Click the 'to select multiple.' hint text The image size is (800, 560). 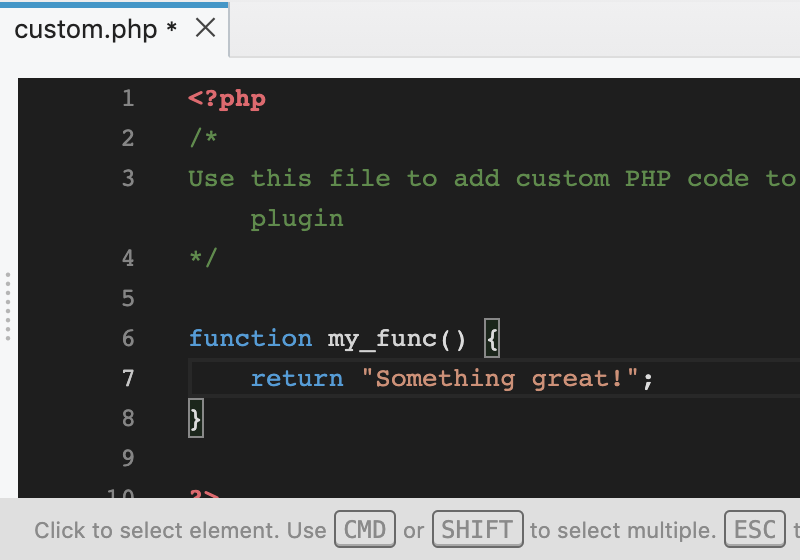pos(623,530)
